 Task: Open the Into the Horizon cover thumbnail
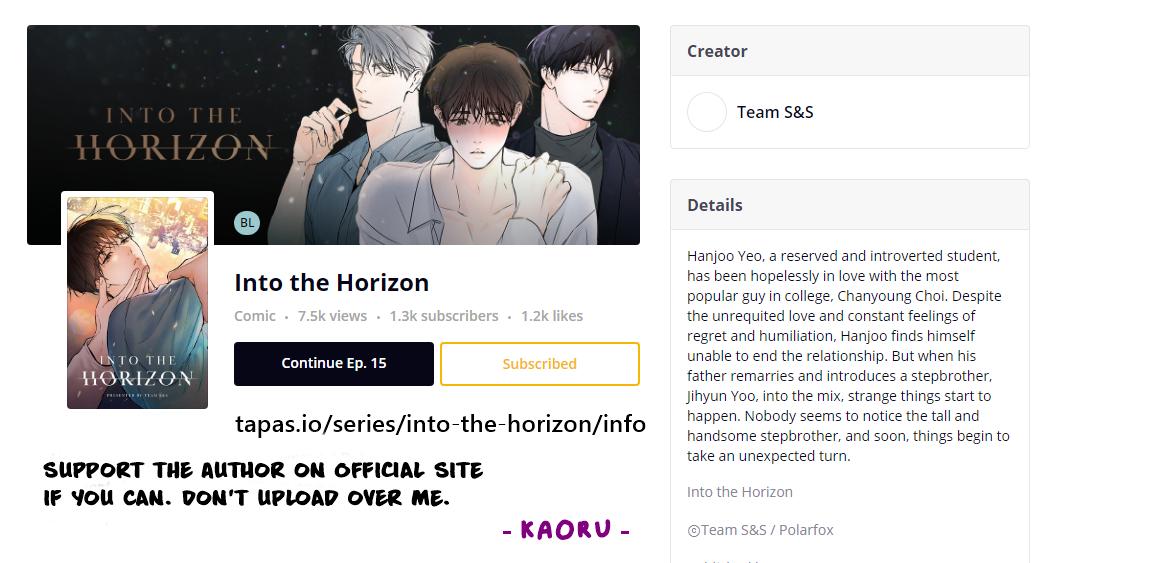click(x=137, y=302)
